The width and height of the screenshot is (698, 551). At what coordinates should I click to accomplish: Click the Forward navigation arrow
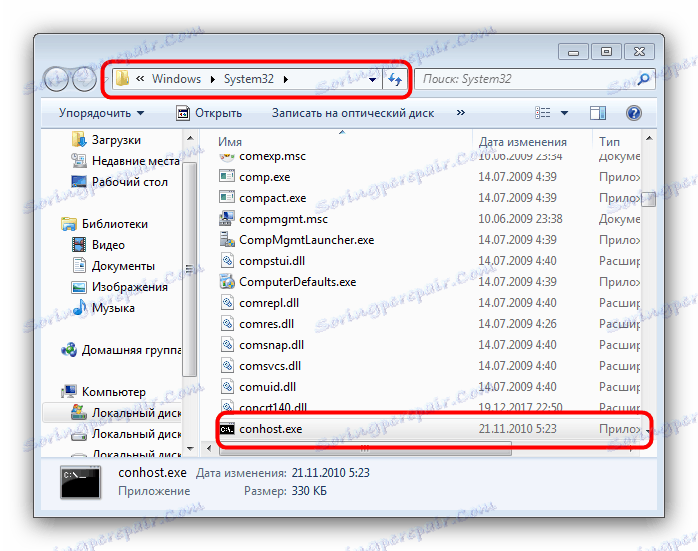pyautogui.click(x=84, y=79)
